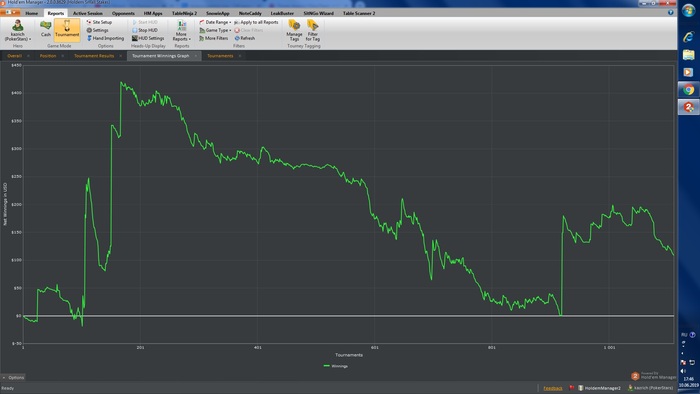Switch to the Overall report tab

point(14,56)
